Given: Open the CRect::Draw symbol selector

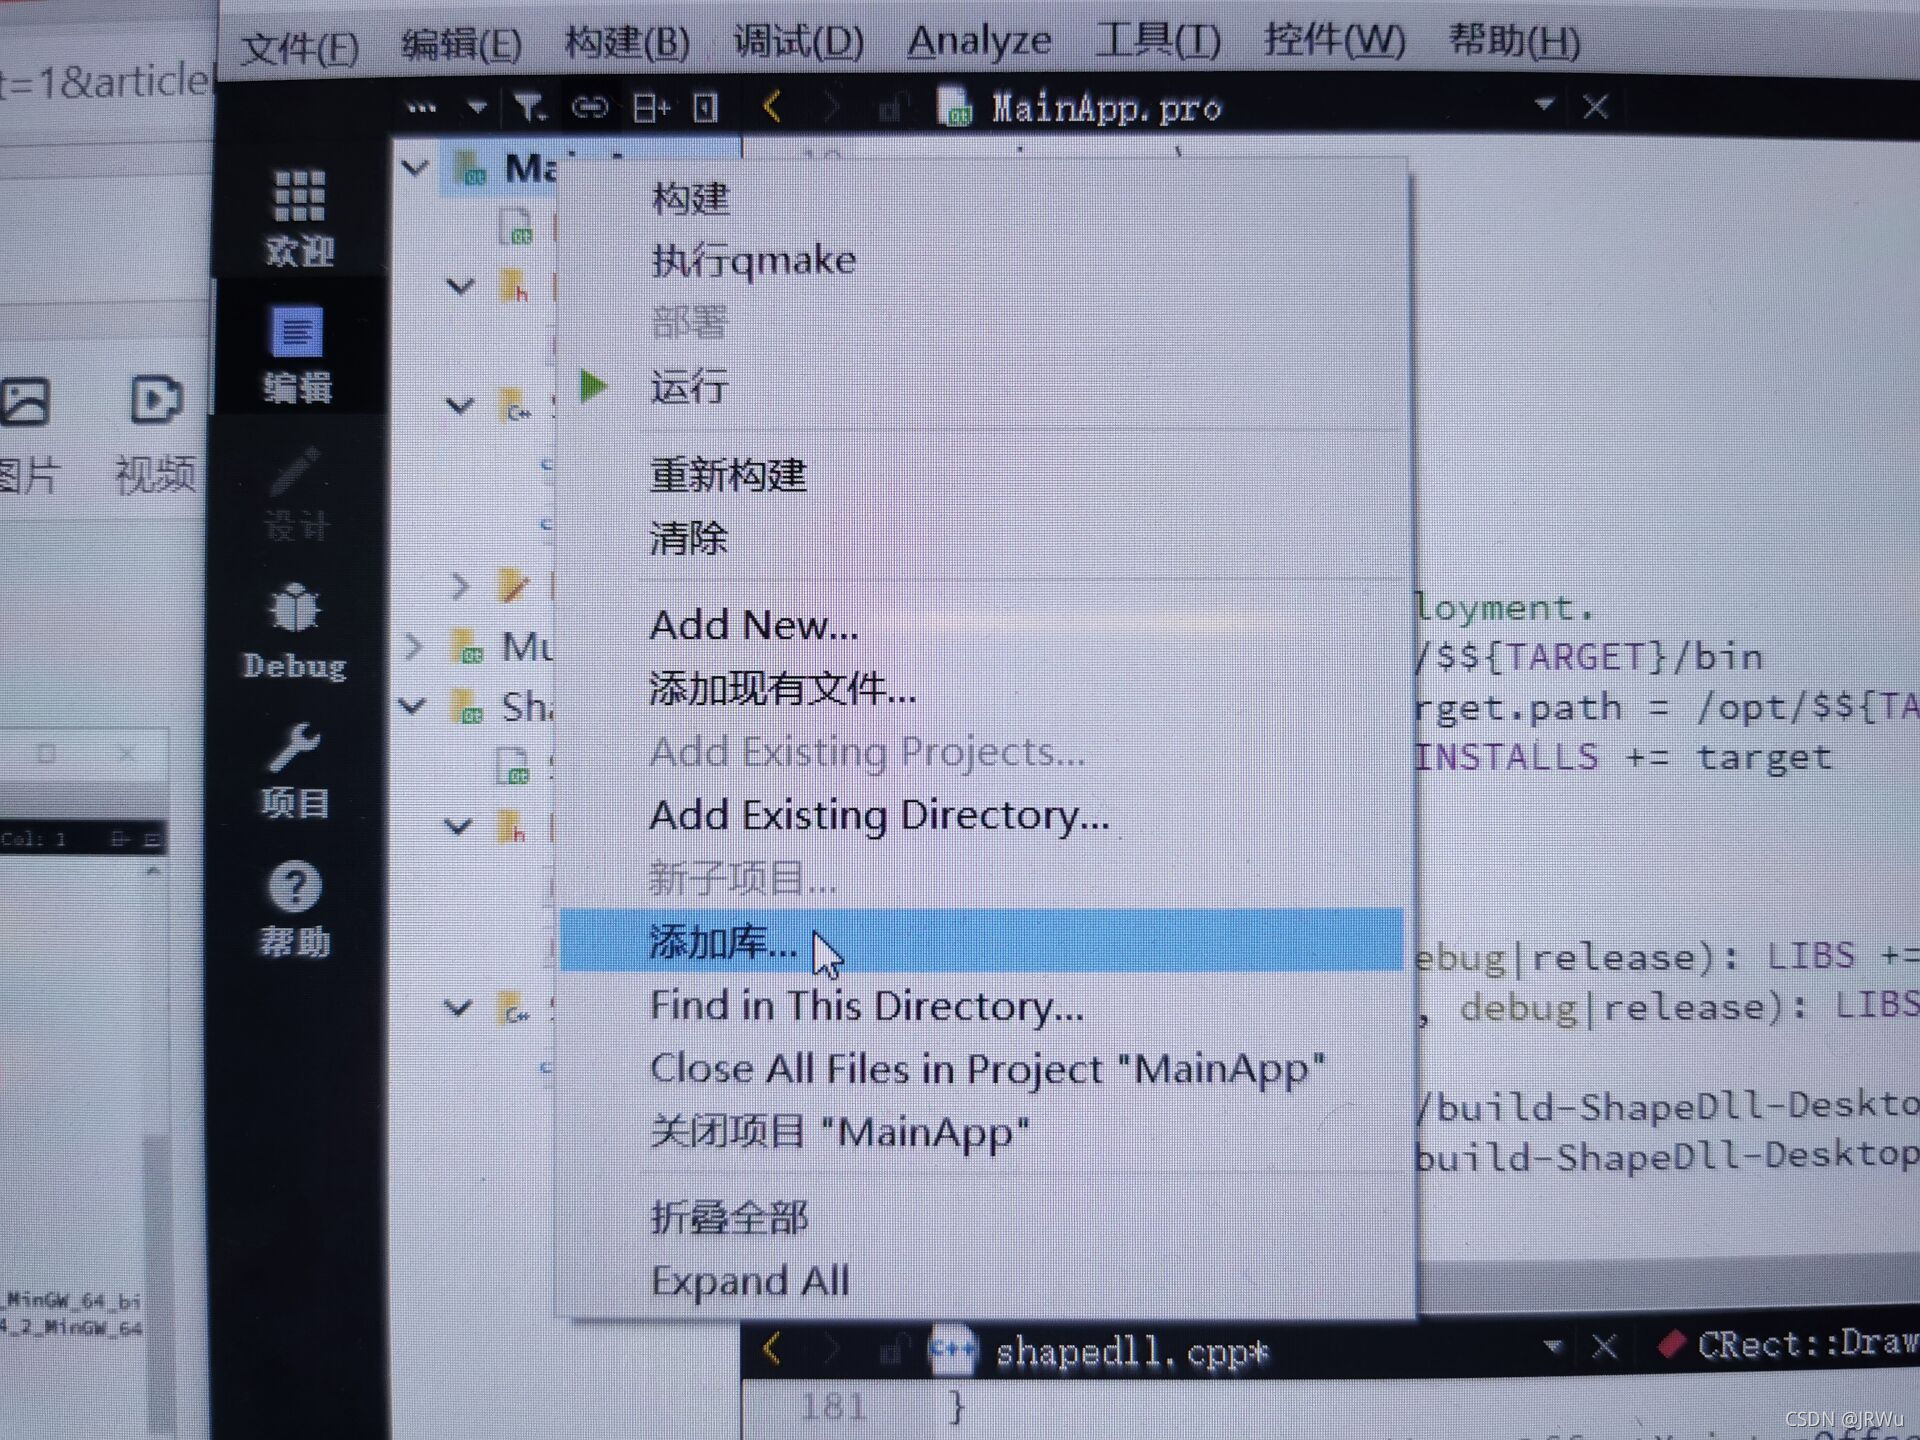Looking at the screenshot, I should (1790, 1344).
